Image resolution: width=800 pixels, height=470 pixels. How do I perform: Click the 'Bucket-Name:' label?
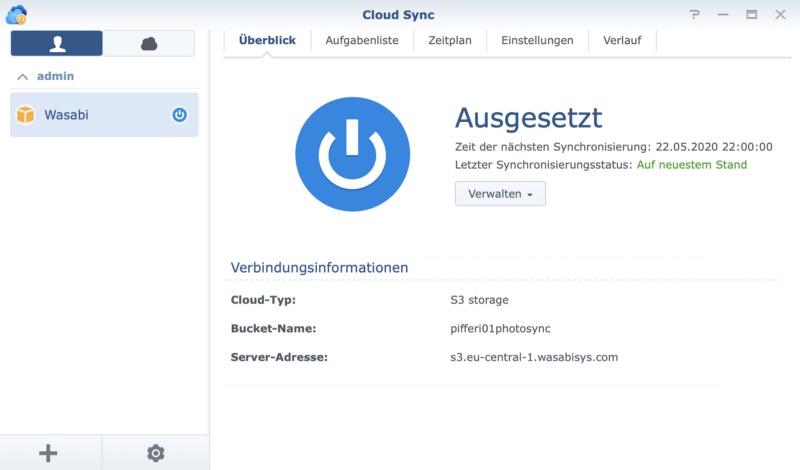click(273, 329)
